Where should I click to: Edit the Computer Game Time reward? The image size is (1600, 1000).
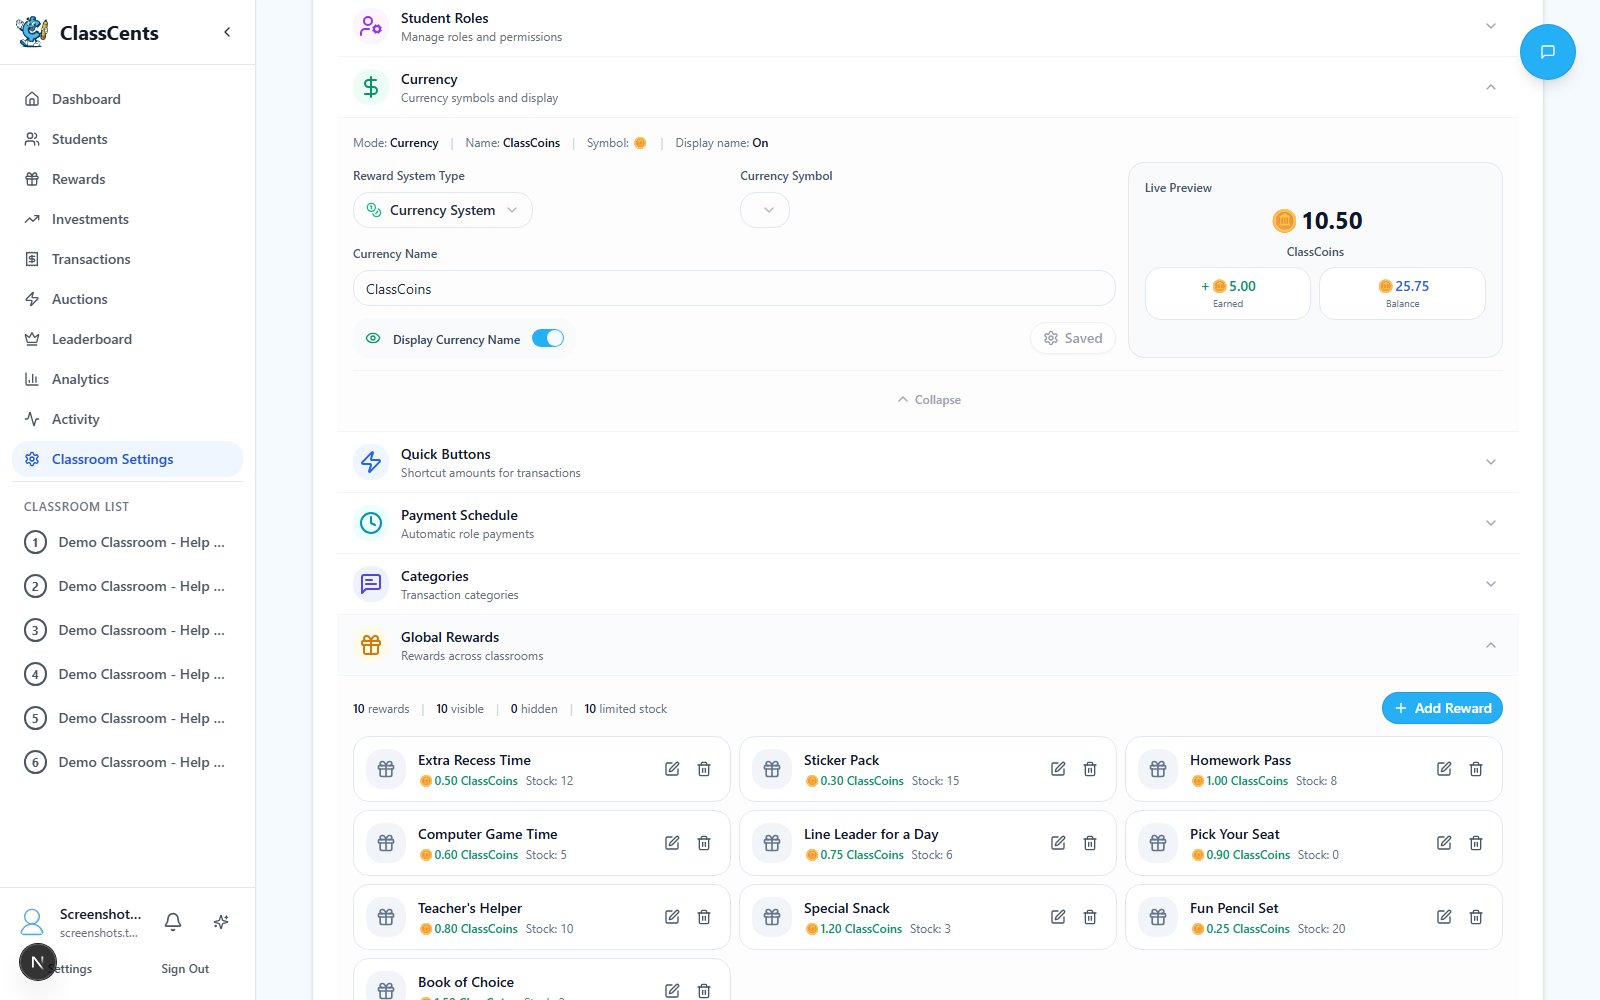672,843
